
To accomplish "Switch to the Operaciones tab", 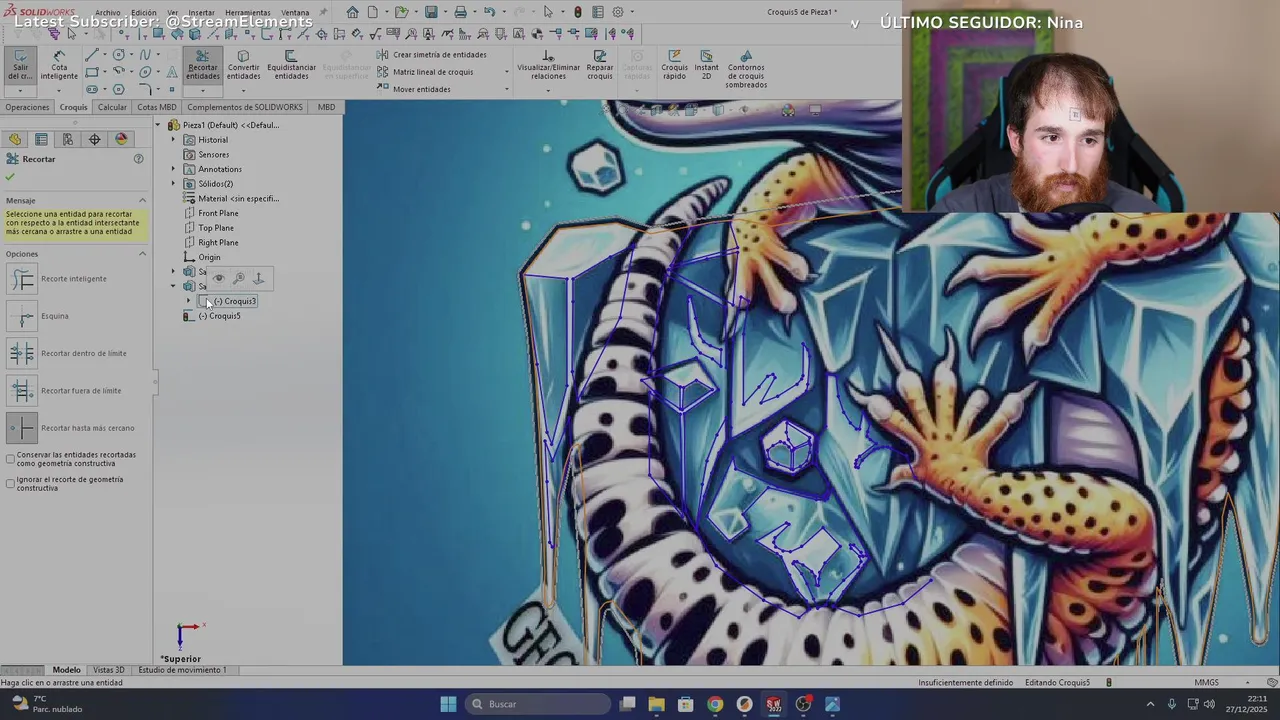I will click(x=27, y=107).
